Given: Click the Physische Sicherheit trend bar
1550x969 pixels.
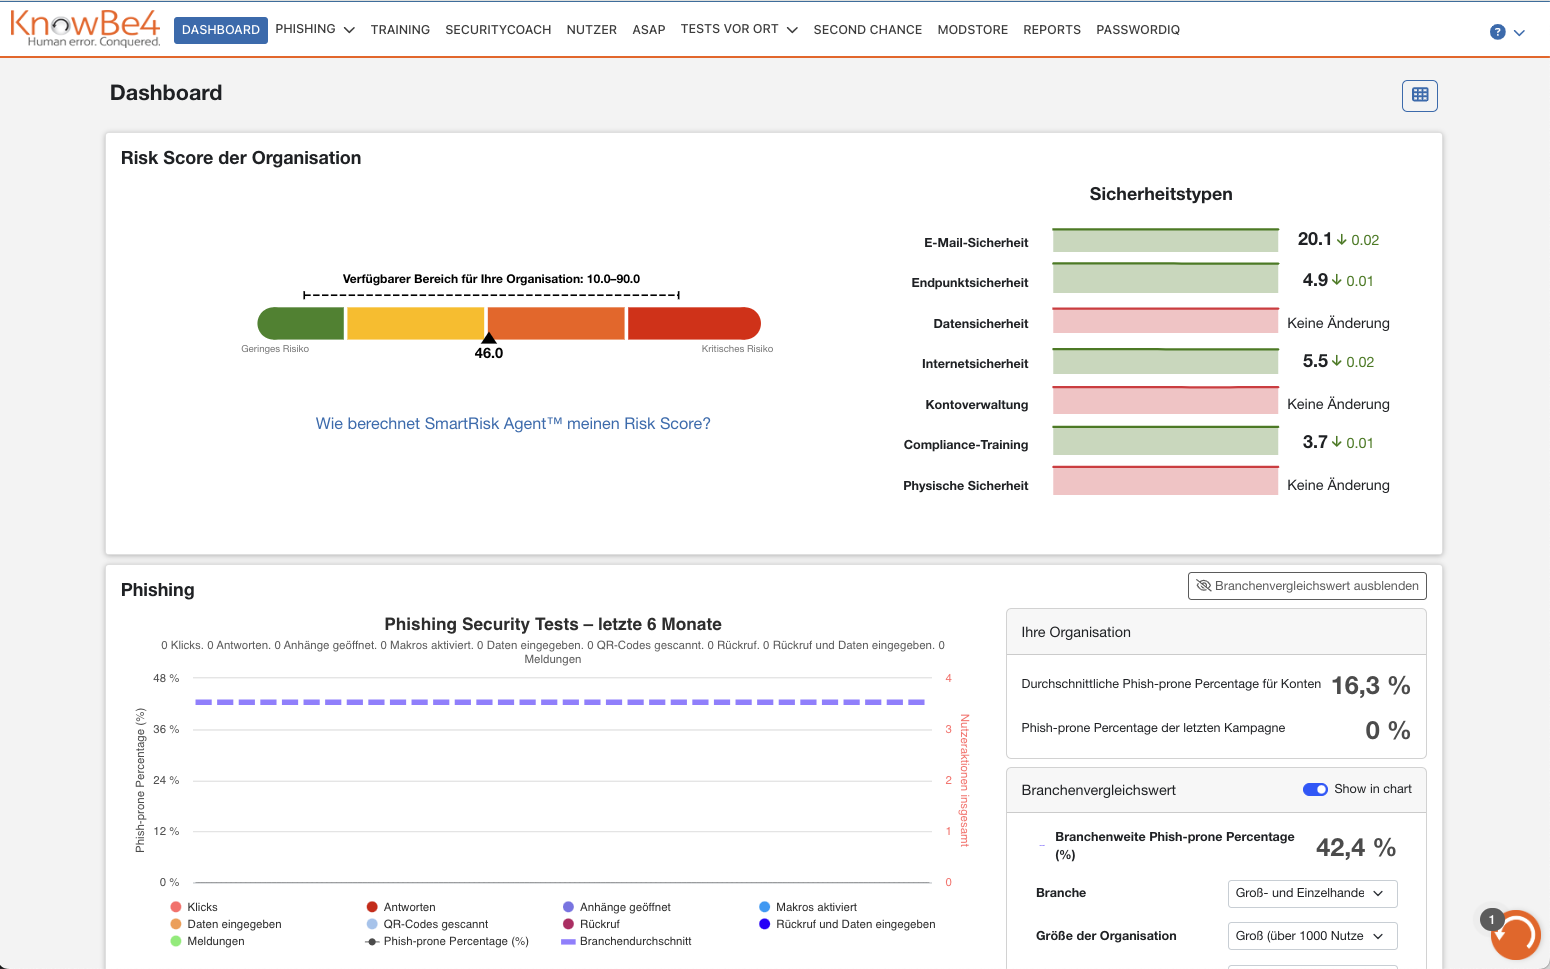Looking at the screenshot, I should point(1166,480).
